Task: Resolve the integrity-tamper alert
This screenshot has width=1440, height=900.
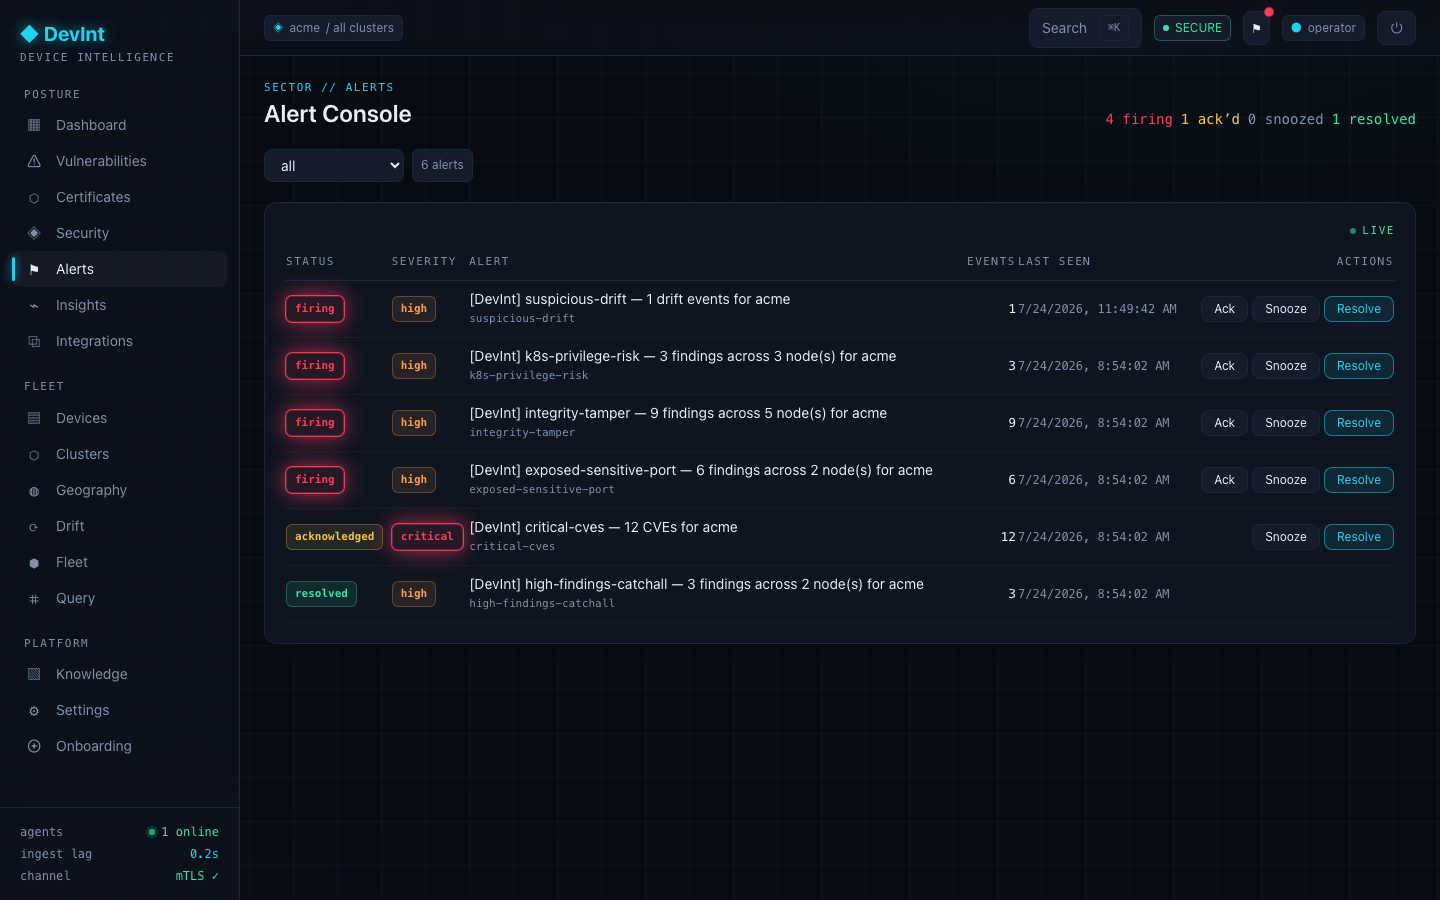Action: [1358, 423]
